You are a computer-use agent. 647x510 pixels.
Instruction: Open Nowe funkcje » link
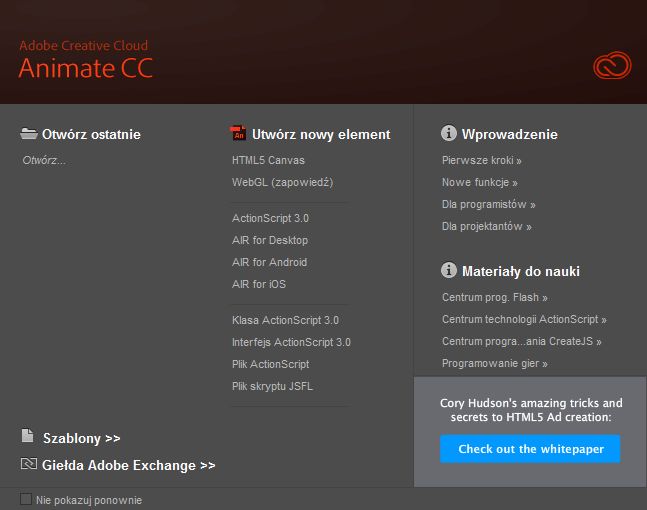click(479, 183)
